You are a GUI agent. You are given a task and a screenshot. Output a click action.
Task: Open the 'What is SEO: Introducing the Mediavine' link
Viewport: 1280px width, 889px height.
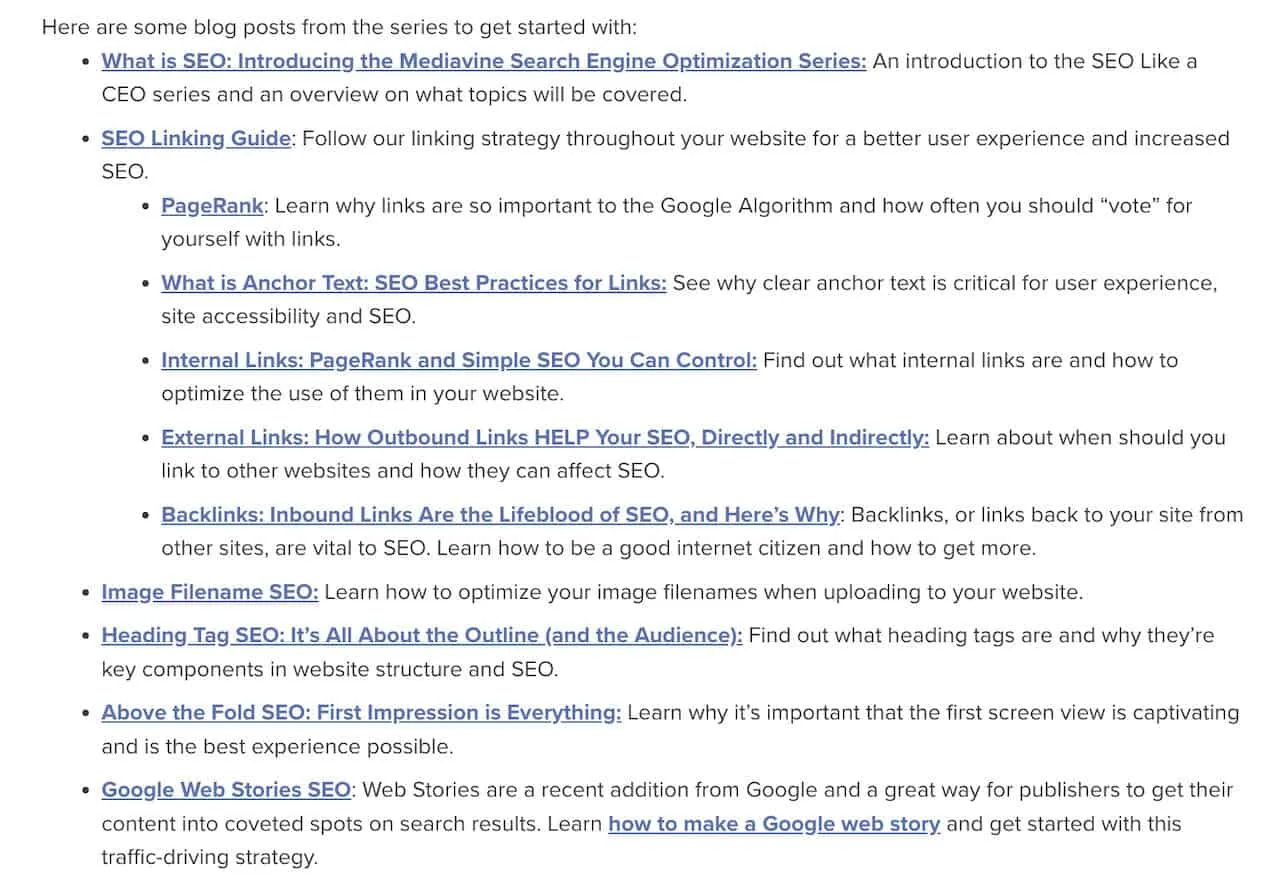(484, 61)
